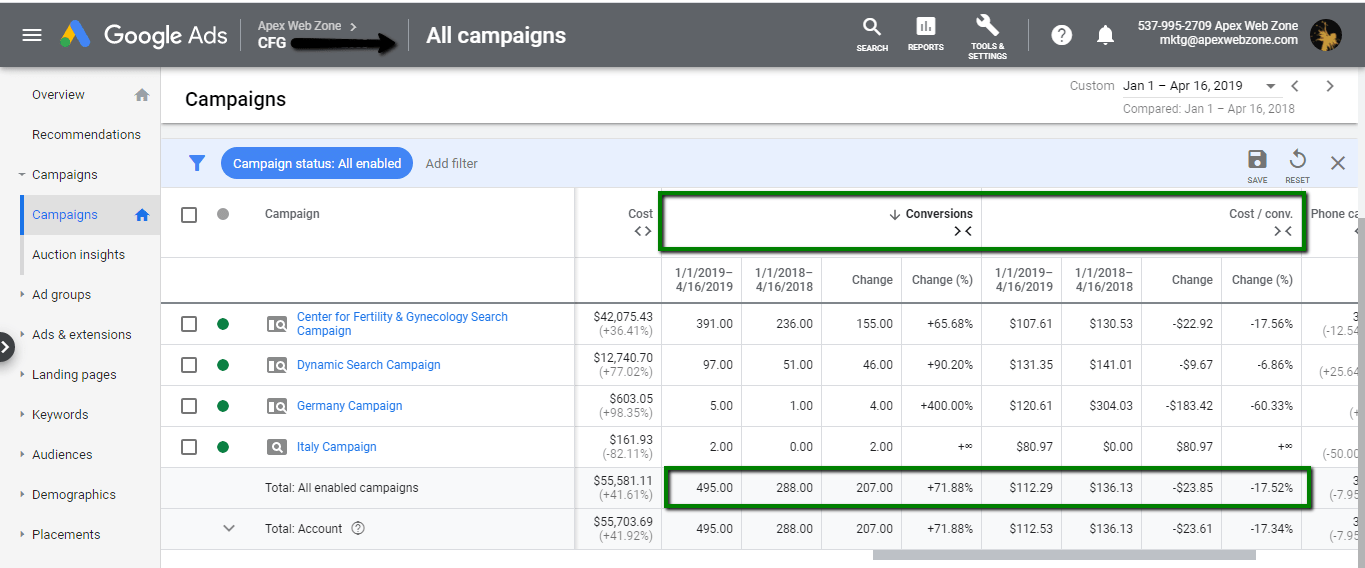Close the filter bar with X
The height and width of the screenshot is (568, 1365).
[1337, 163]
